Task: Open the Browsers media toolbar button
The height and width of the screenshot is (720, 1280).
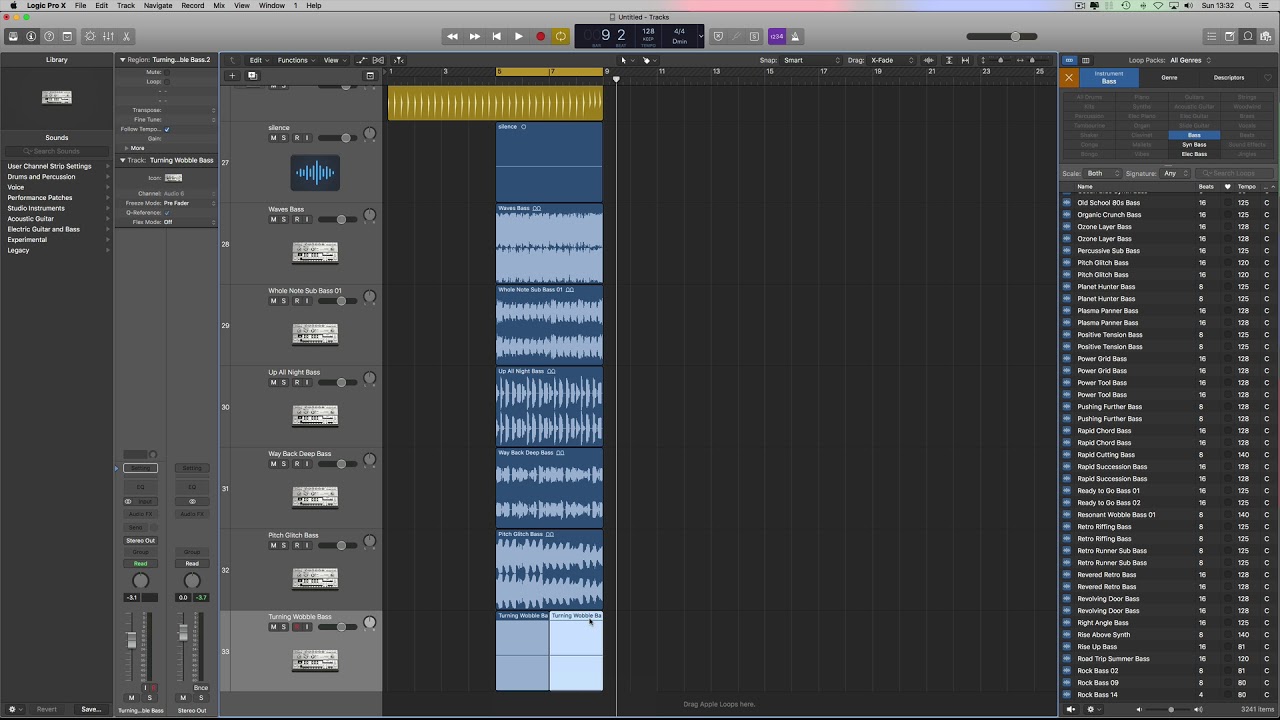Action: 1265,36
